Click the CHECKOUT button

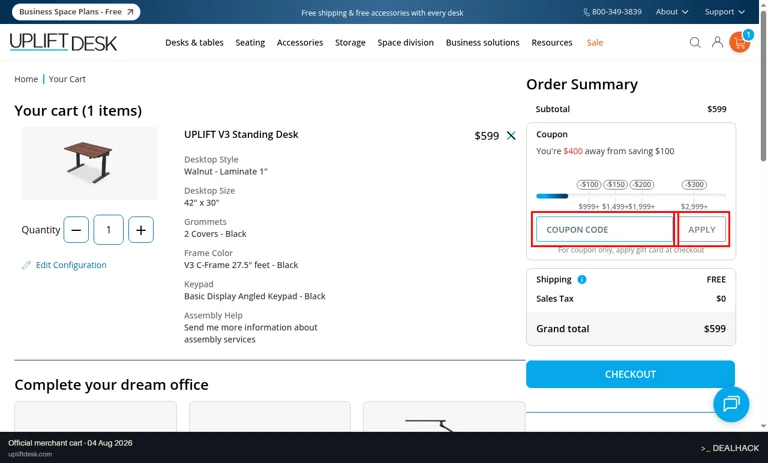(x=630, y=374)
